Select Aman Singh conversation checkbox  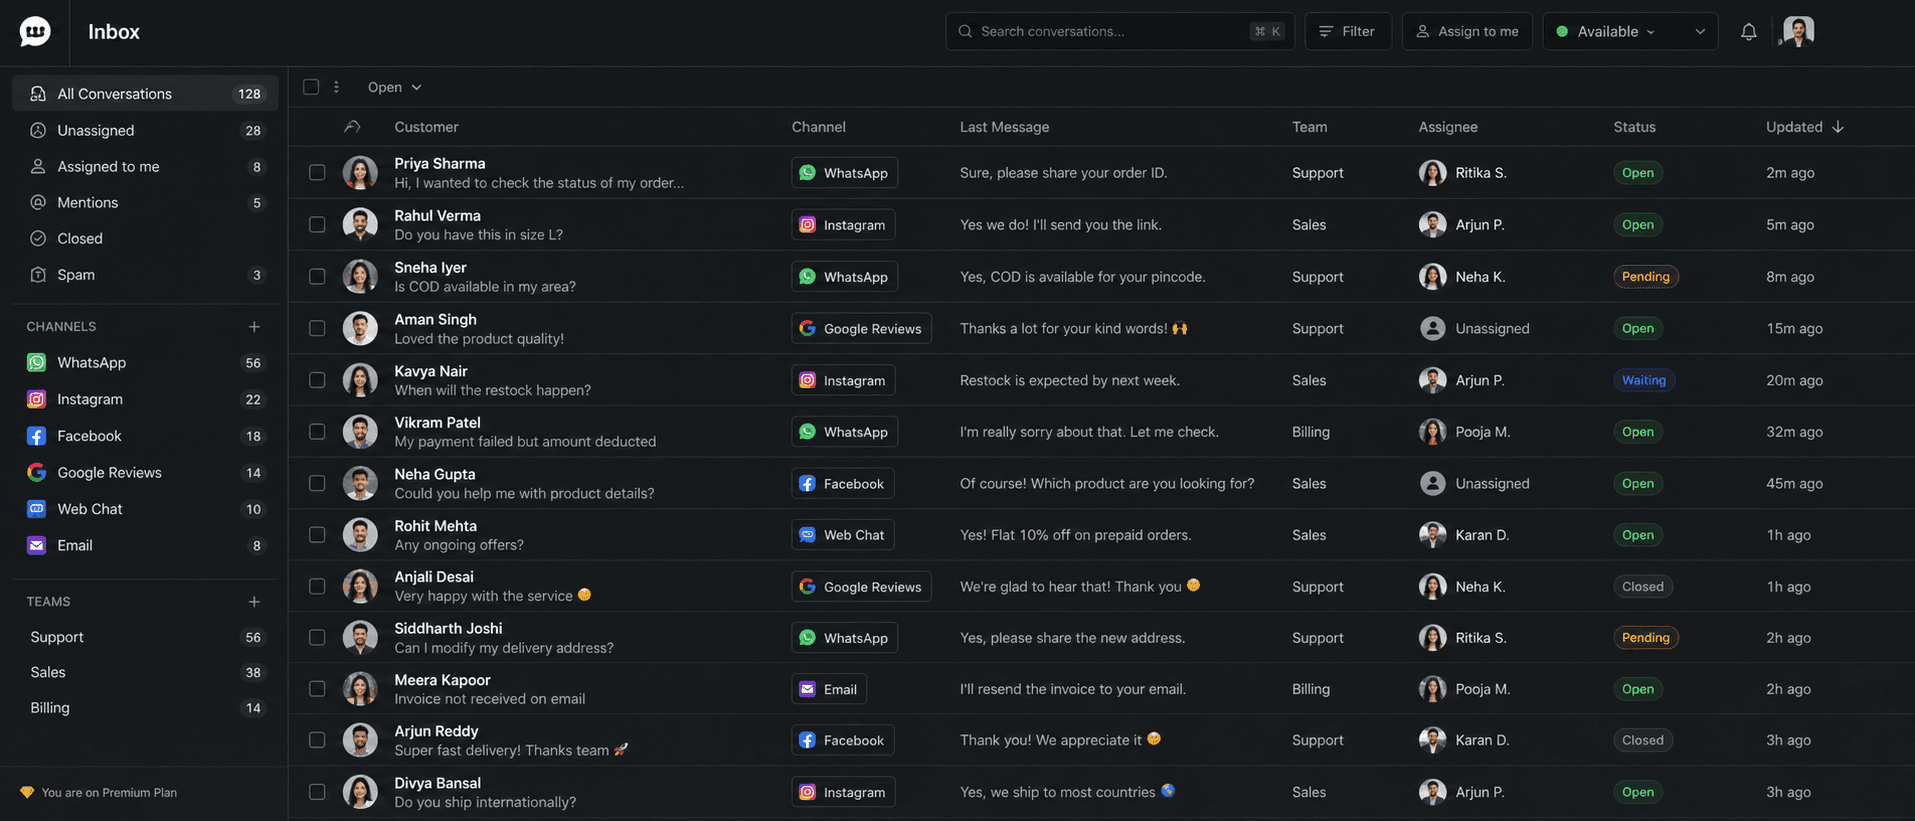click(x=317, y=328)
